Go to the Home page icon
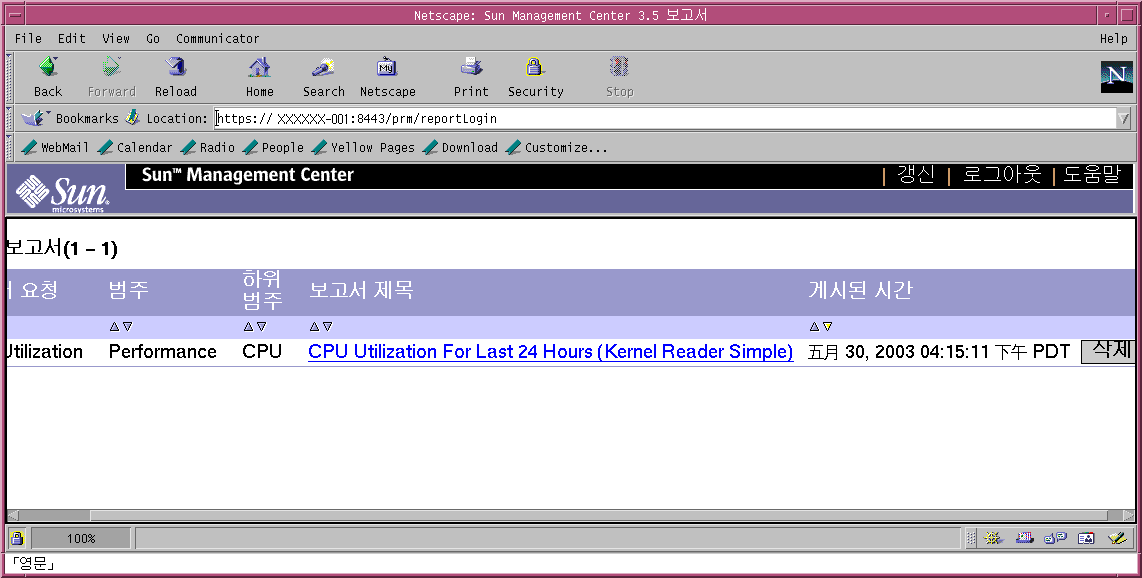The width and height of the screenshot is (1142, 578). 259,76
